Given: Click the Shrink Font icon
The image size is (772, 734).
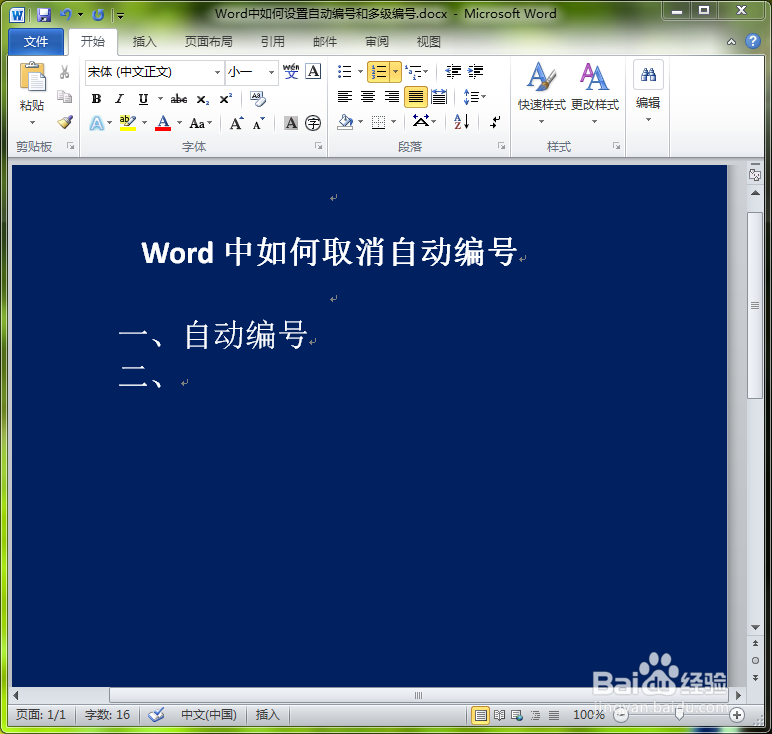Looking at the screenshot, I should pos(258,123).
